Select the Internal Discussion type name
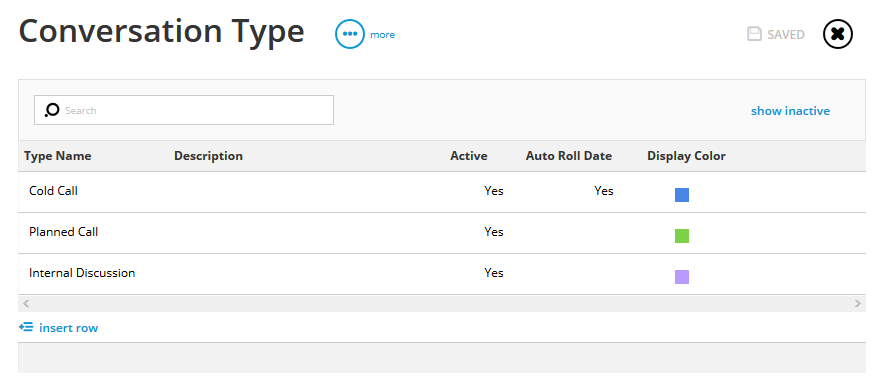The height and width of the screenshot is (391, 881). click(82, 273)
